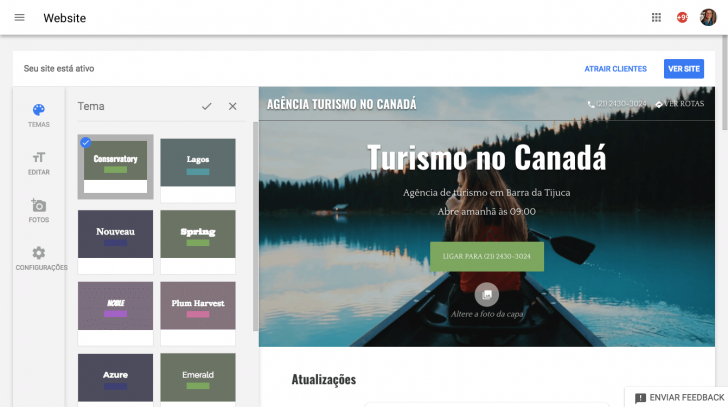Viewport: 728px width, 407px height.
Task: Click the Ligar Para green button
Action: [487, 256]
